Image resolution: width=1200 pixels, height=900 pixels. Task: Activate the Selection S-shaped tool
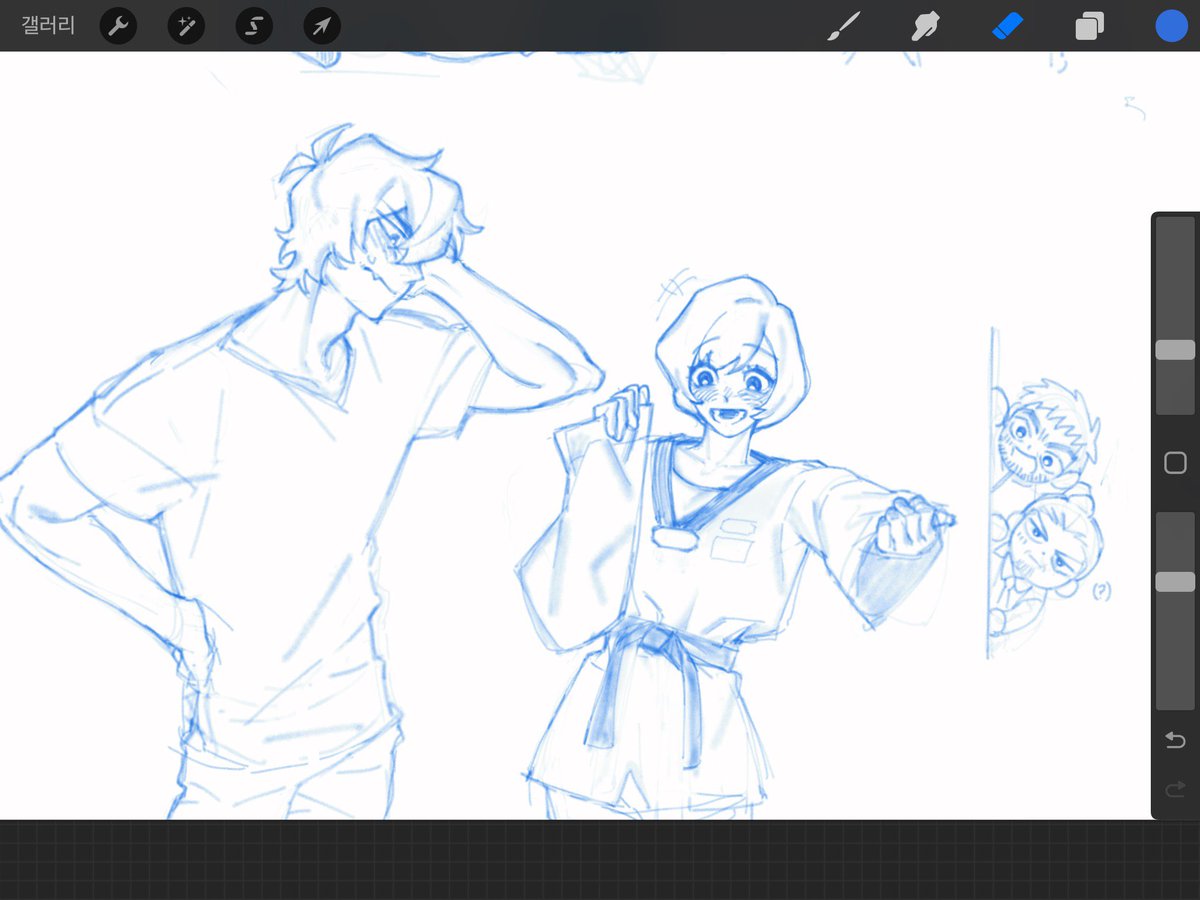click(x=254, y=26)
